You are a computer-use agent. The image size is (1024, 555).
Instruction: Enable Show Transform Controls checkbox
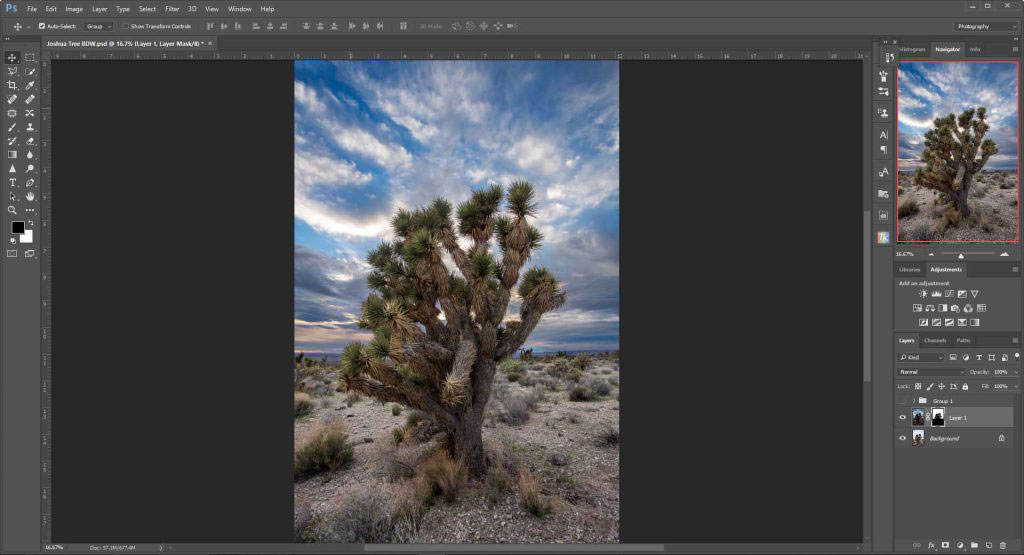(125, 26)
